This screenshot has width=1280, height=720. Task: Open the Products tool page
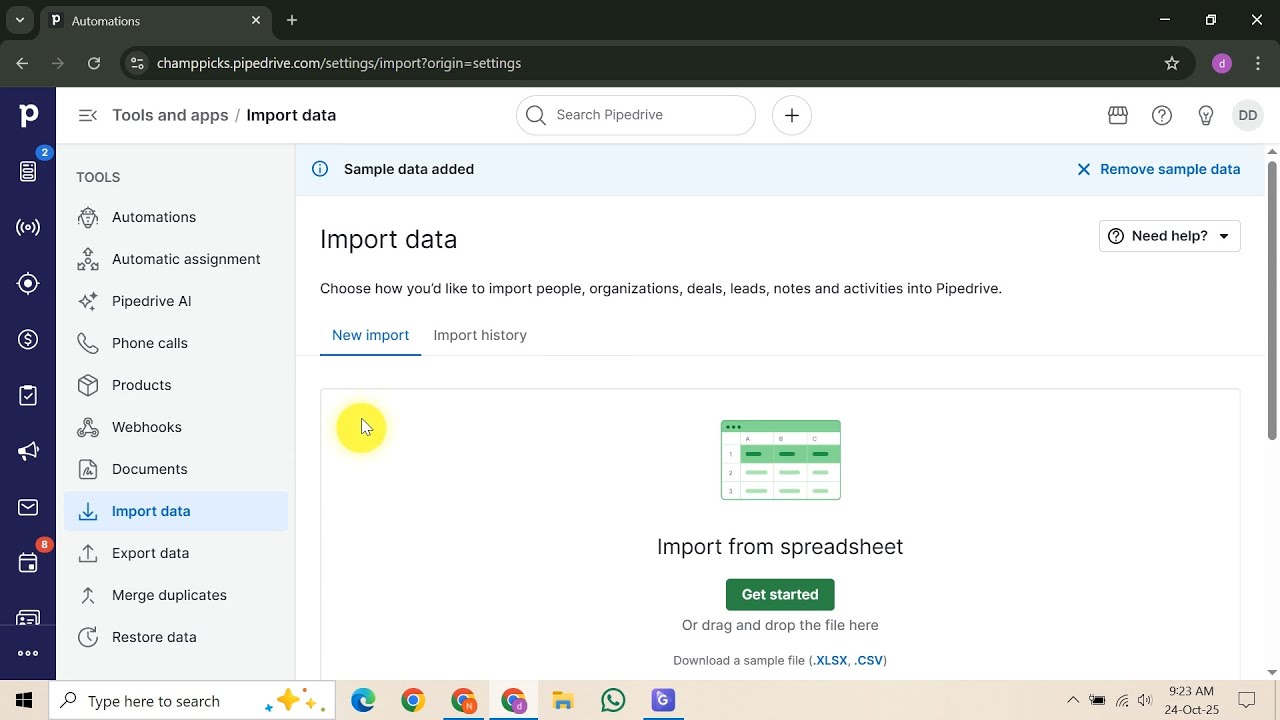[x=176, y=385]
